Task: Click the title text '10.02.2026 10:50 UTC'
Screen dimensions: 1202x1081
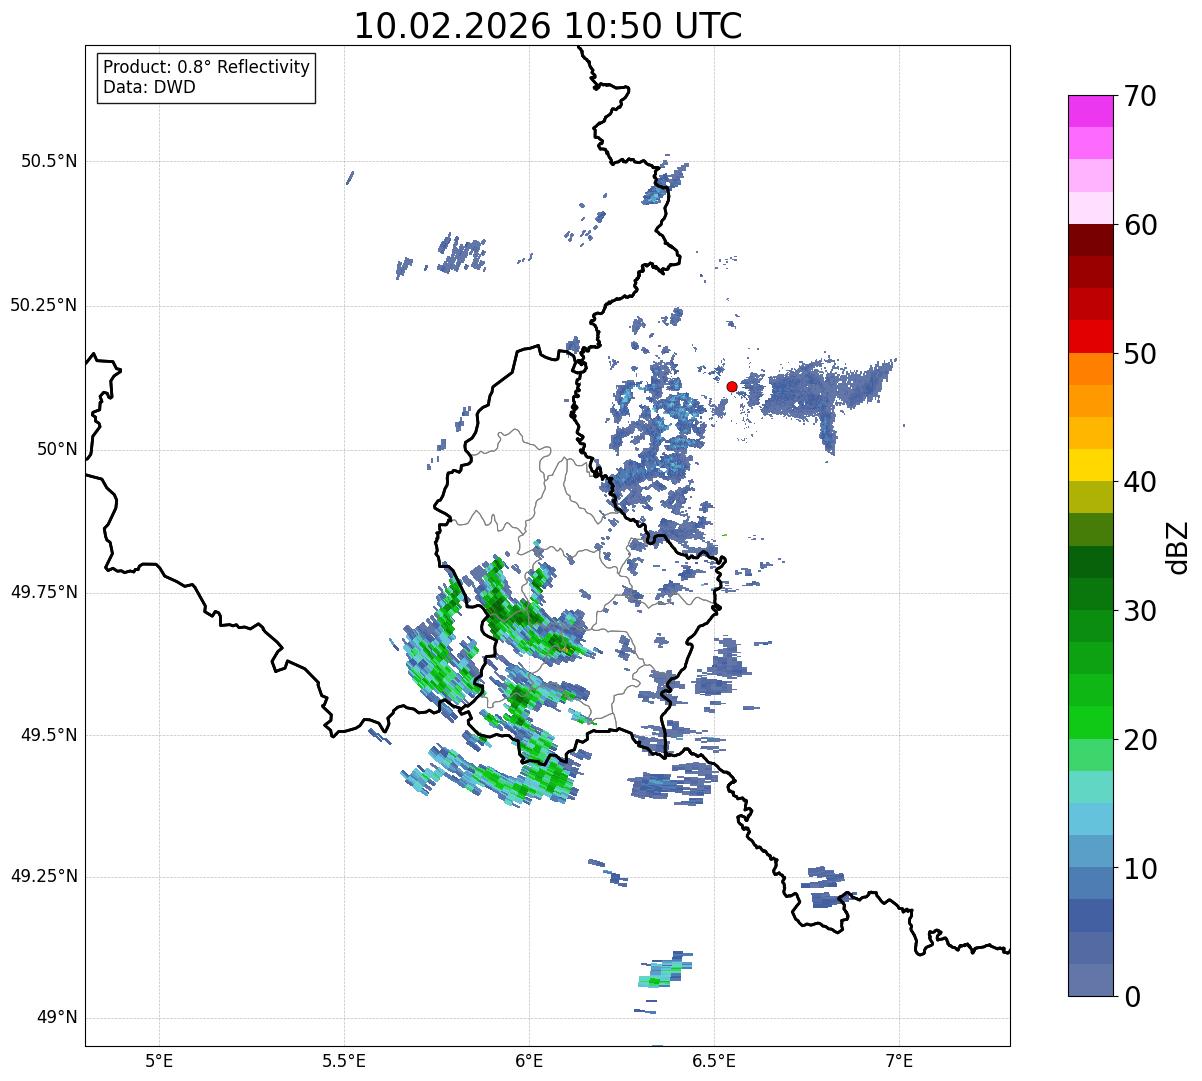Action: pyautogui.click(x=548, y=26)
